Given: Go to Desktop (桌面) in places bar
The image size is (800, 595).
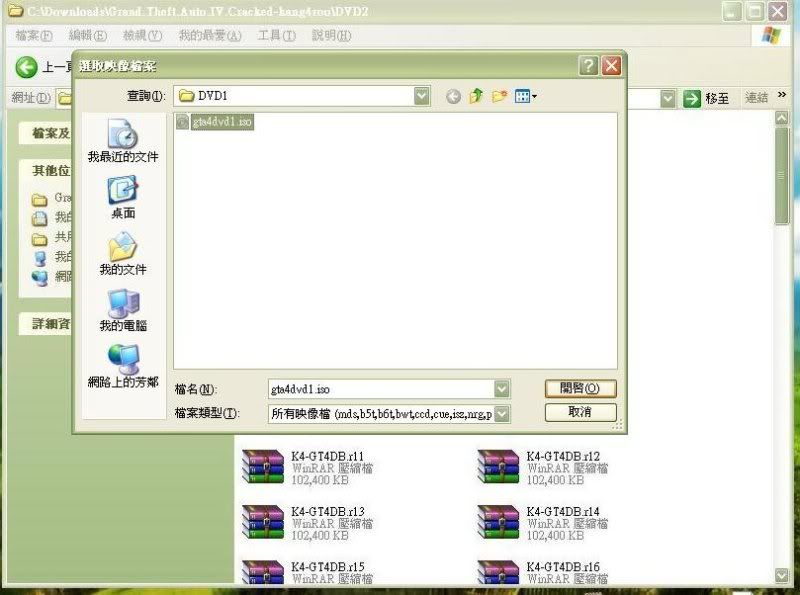Looking at the screenshot, I should click(122, 196).
